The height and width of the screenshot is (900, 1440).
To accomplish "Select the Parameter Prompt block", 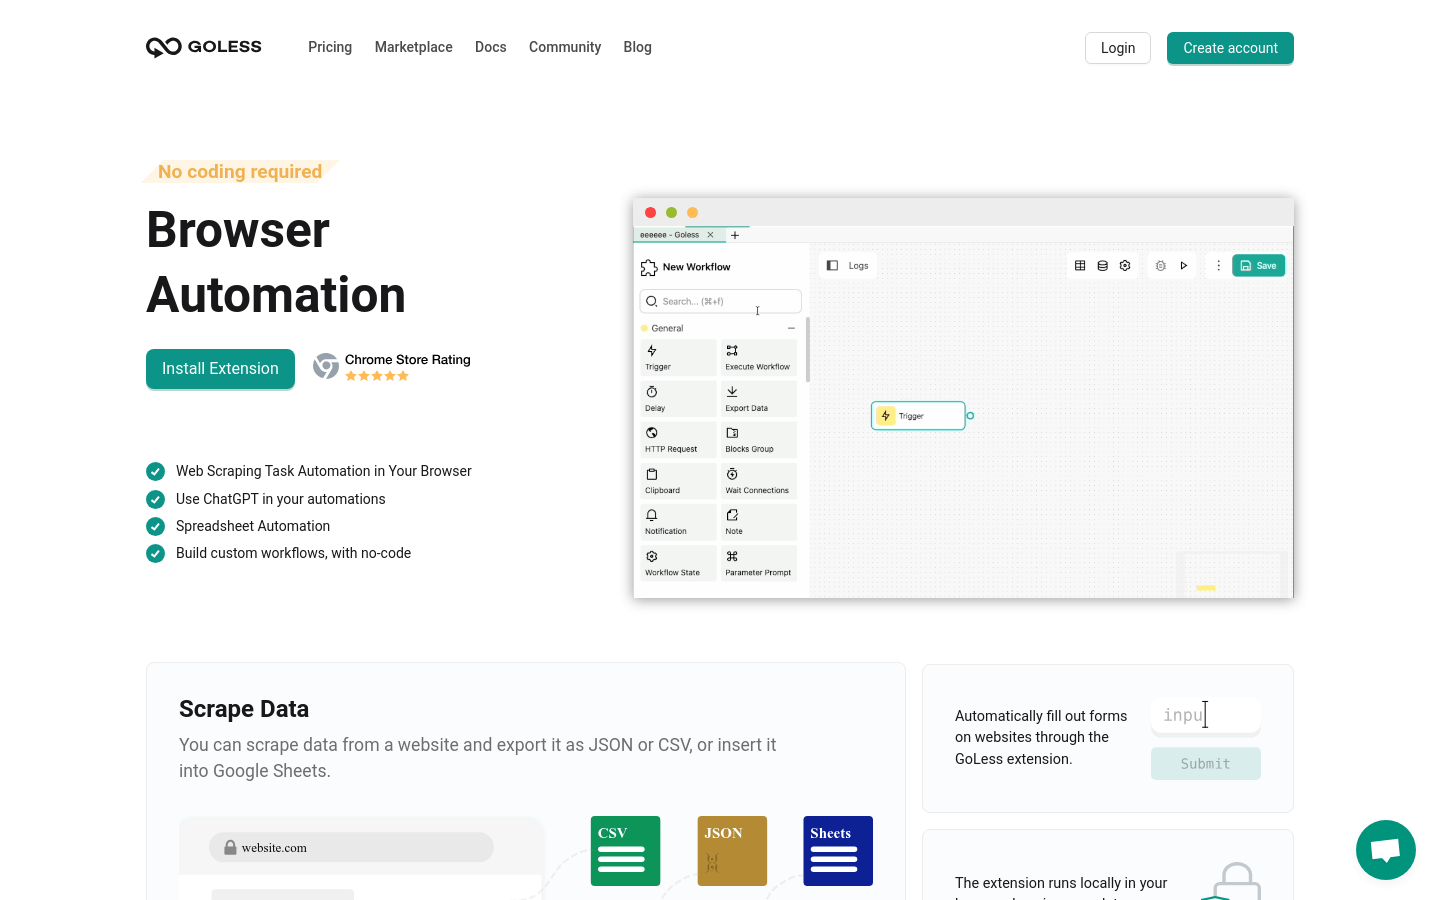I will point(758,563).
